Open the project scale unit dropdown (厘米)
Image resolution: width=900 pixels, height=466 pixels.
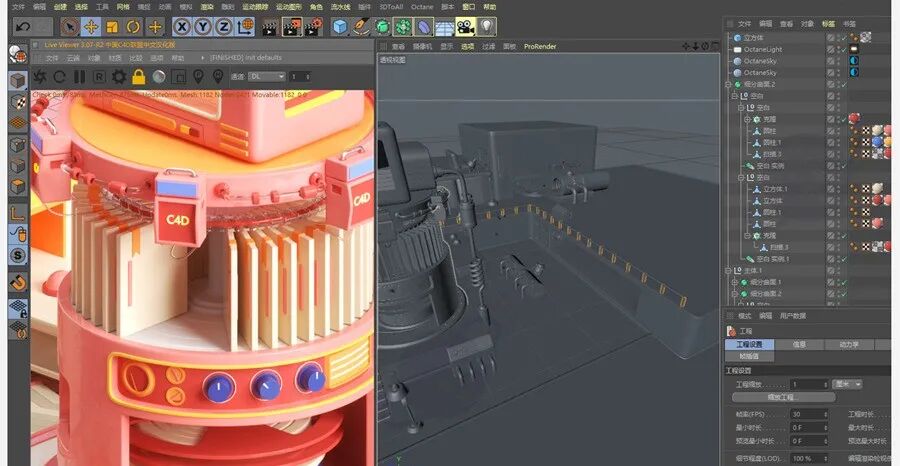[847, 384]
